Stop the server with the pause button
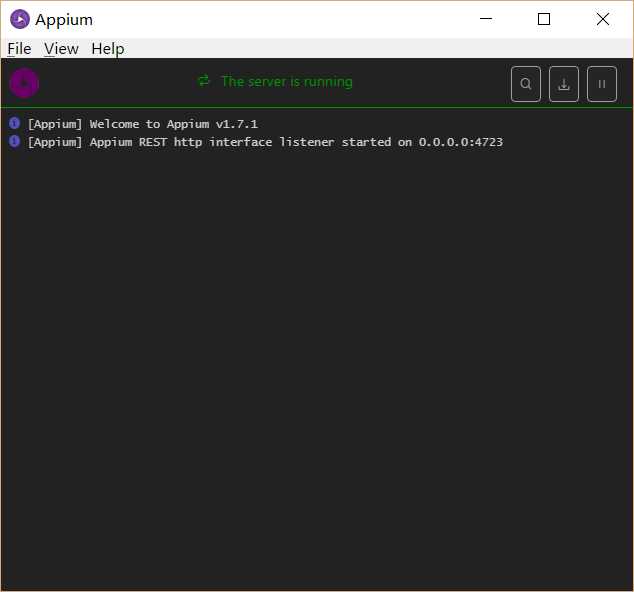 (x=602, y=84)
